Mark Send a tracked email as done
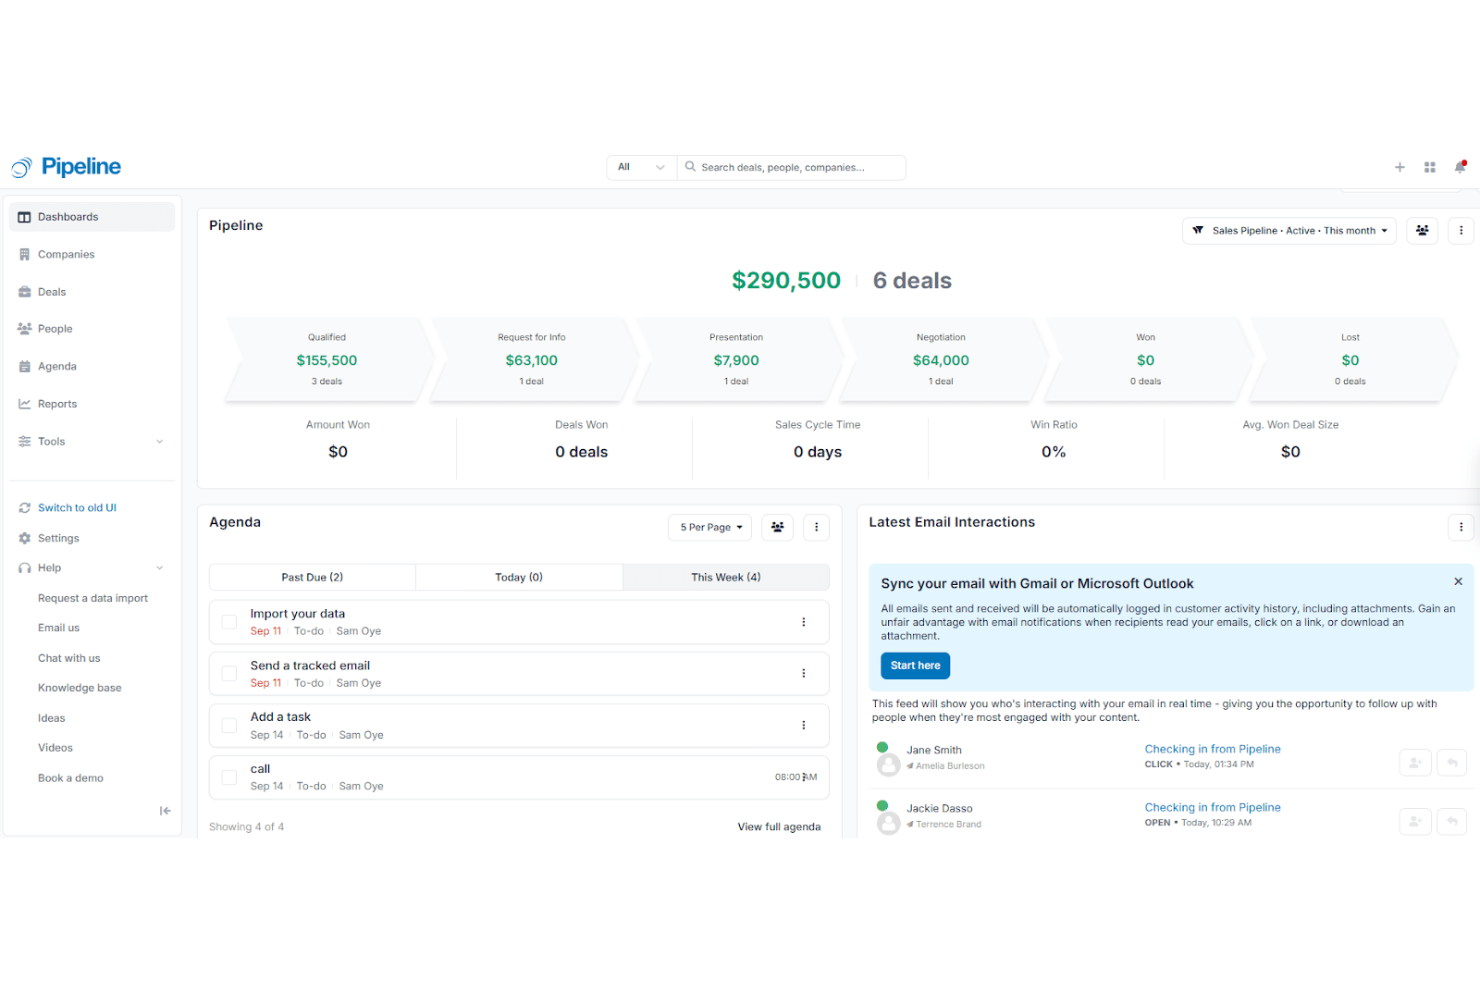 pyautogui.click(x=228, y=673)
